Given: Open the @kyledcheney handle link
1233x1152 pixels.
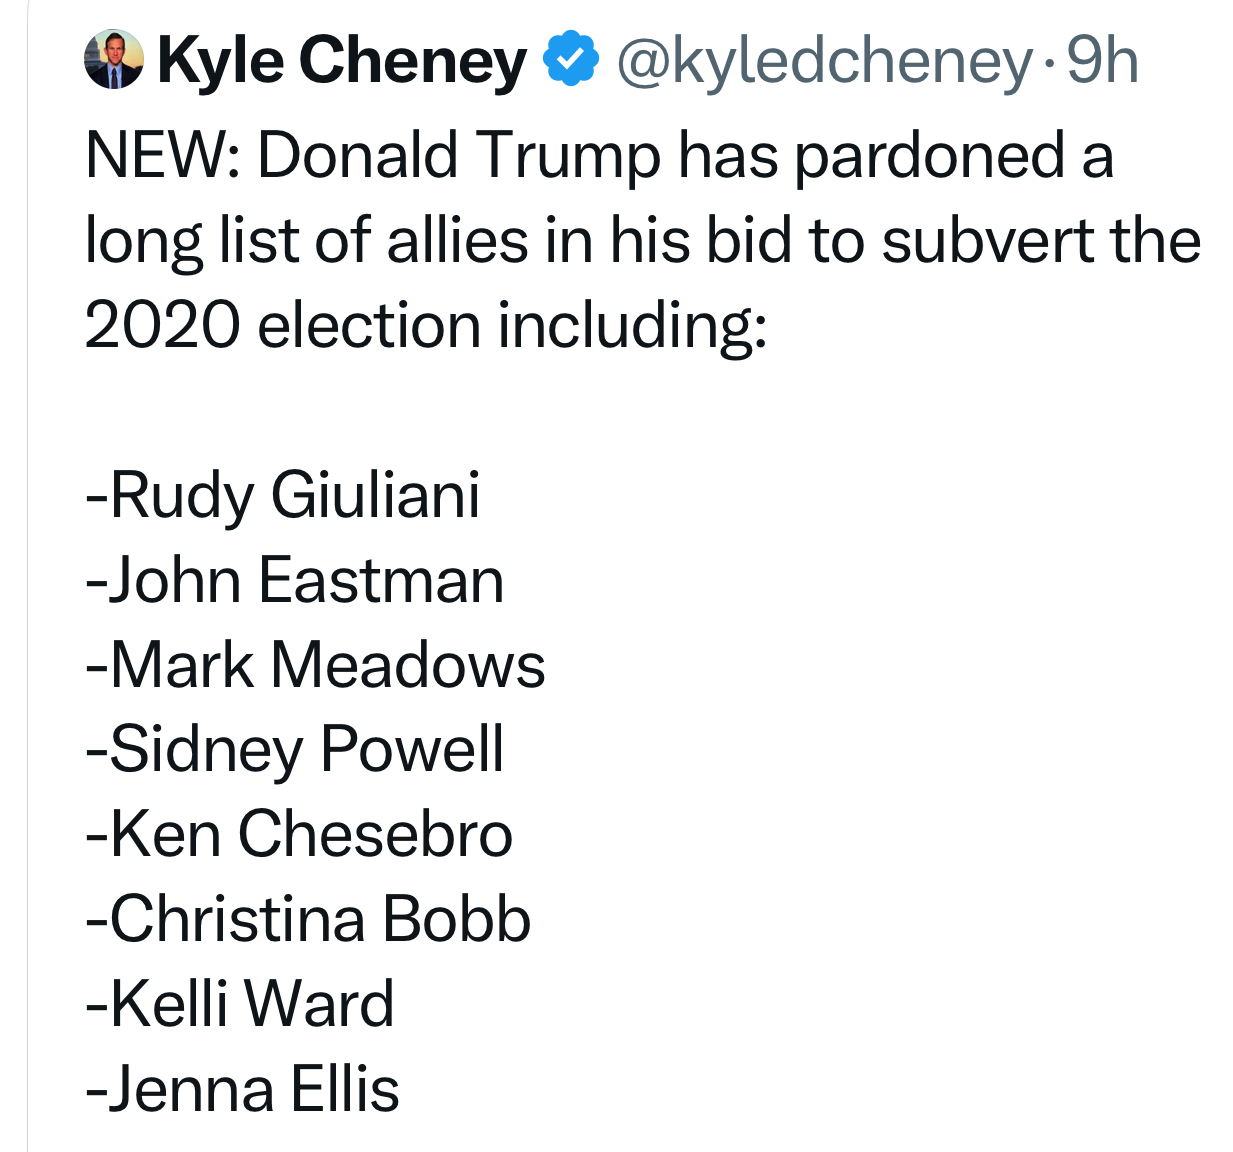Looking at the screenshot, I should pyautogui.click(x=824, y=60).
